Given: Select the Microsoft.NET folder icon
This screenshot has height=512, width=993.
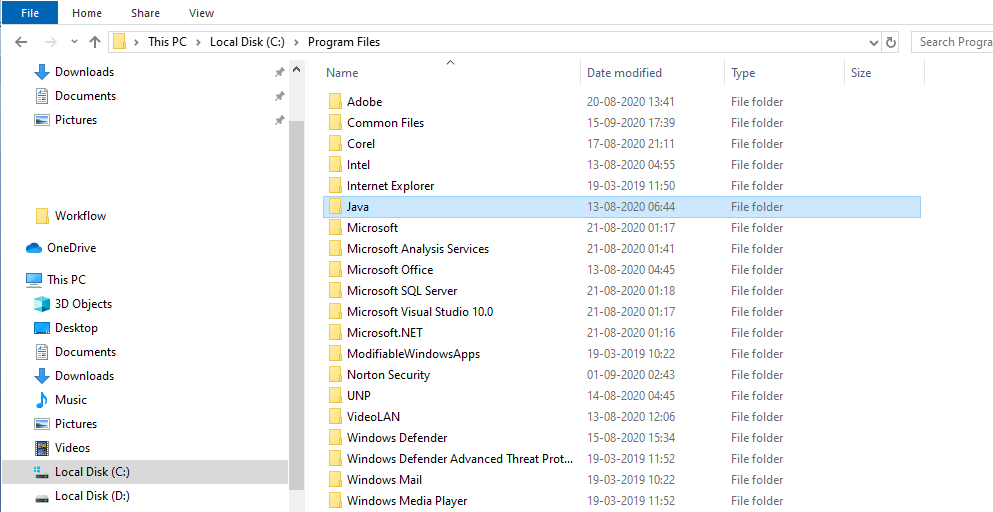Looking at the screenshot, I should coord(335,333).
